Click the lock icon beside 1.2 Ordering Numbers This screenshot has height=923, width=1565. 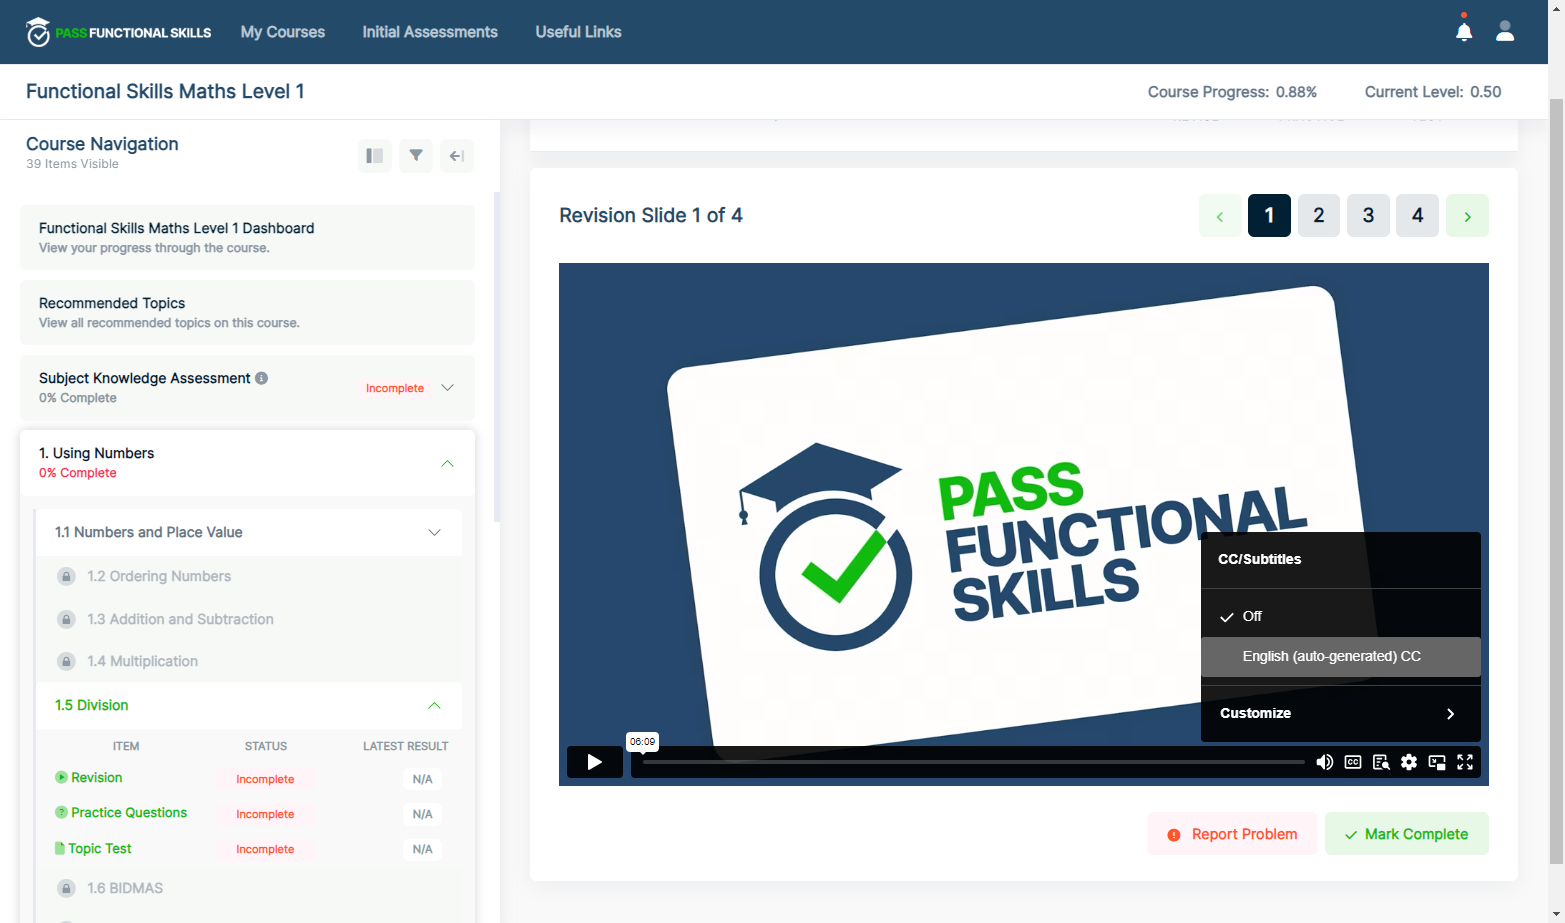pyautogui.click(x=66, y=576)
